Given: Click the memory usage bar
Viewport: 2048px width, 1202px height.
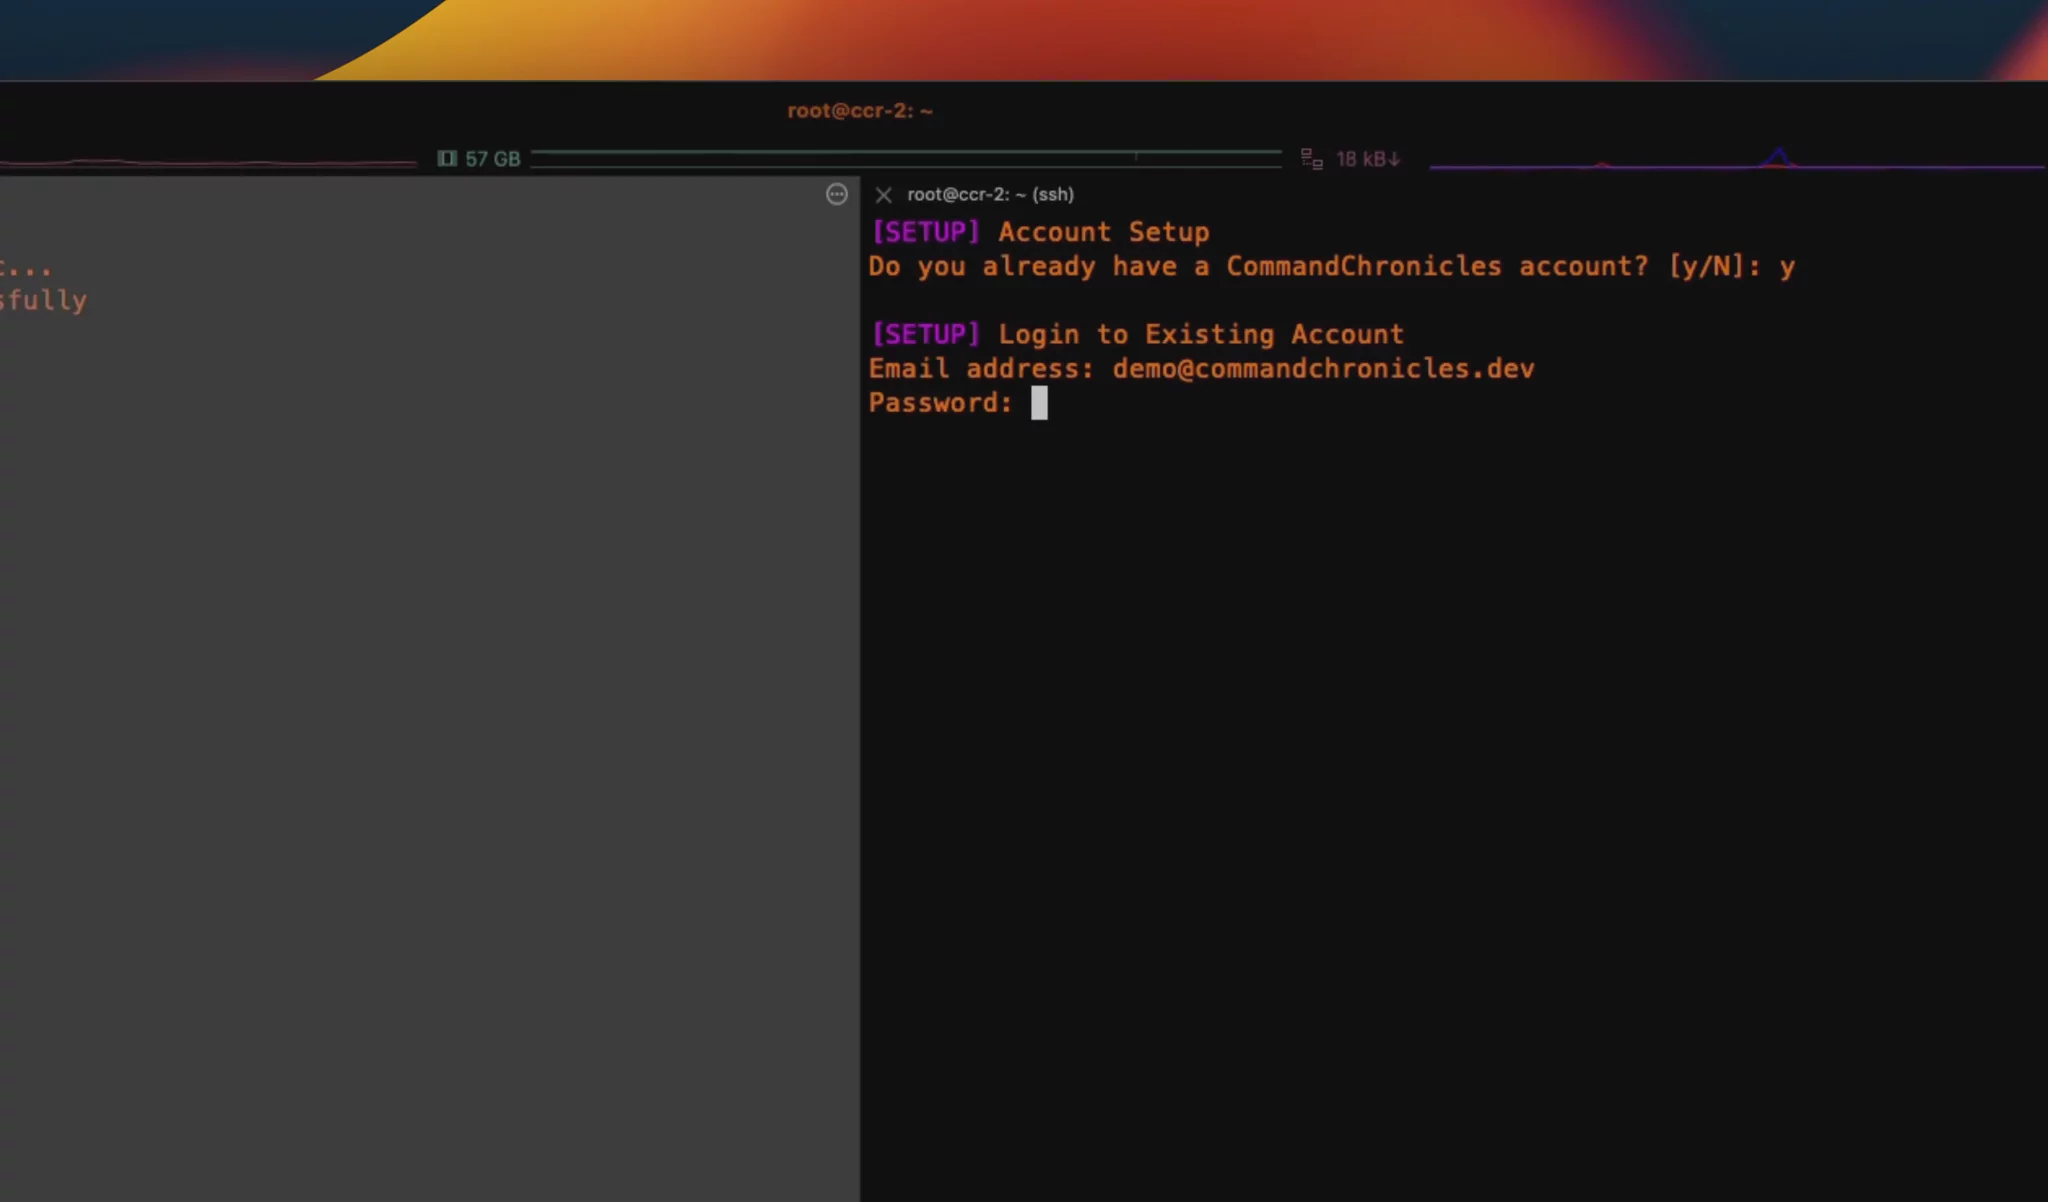Looking at the screenshot, I should tap(906, 158).
